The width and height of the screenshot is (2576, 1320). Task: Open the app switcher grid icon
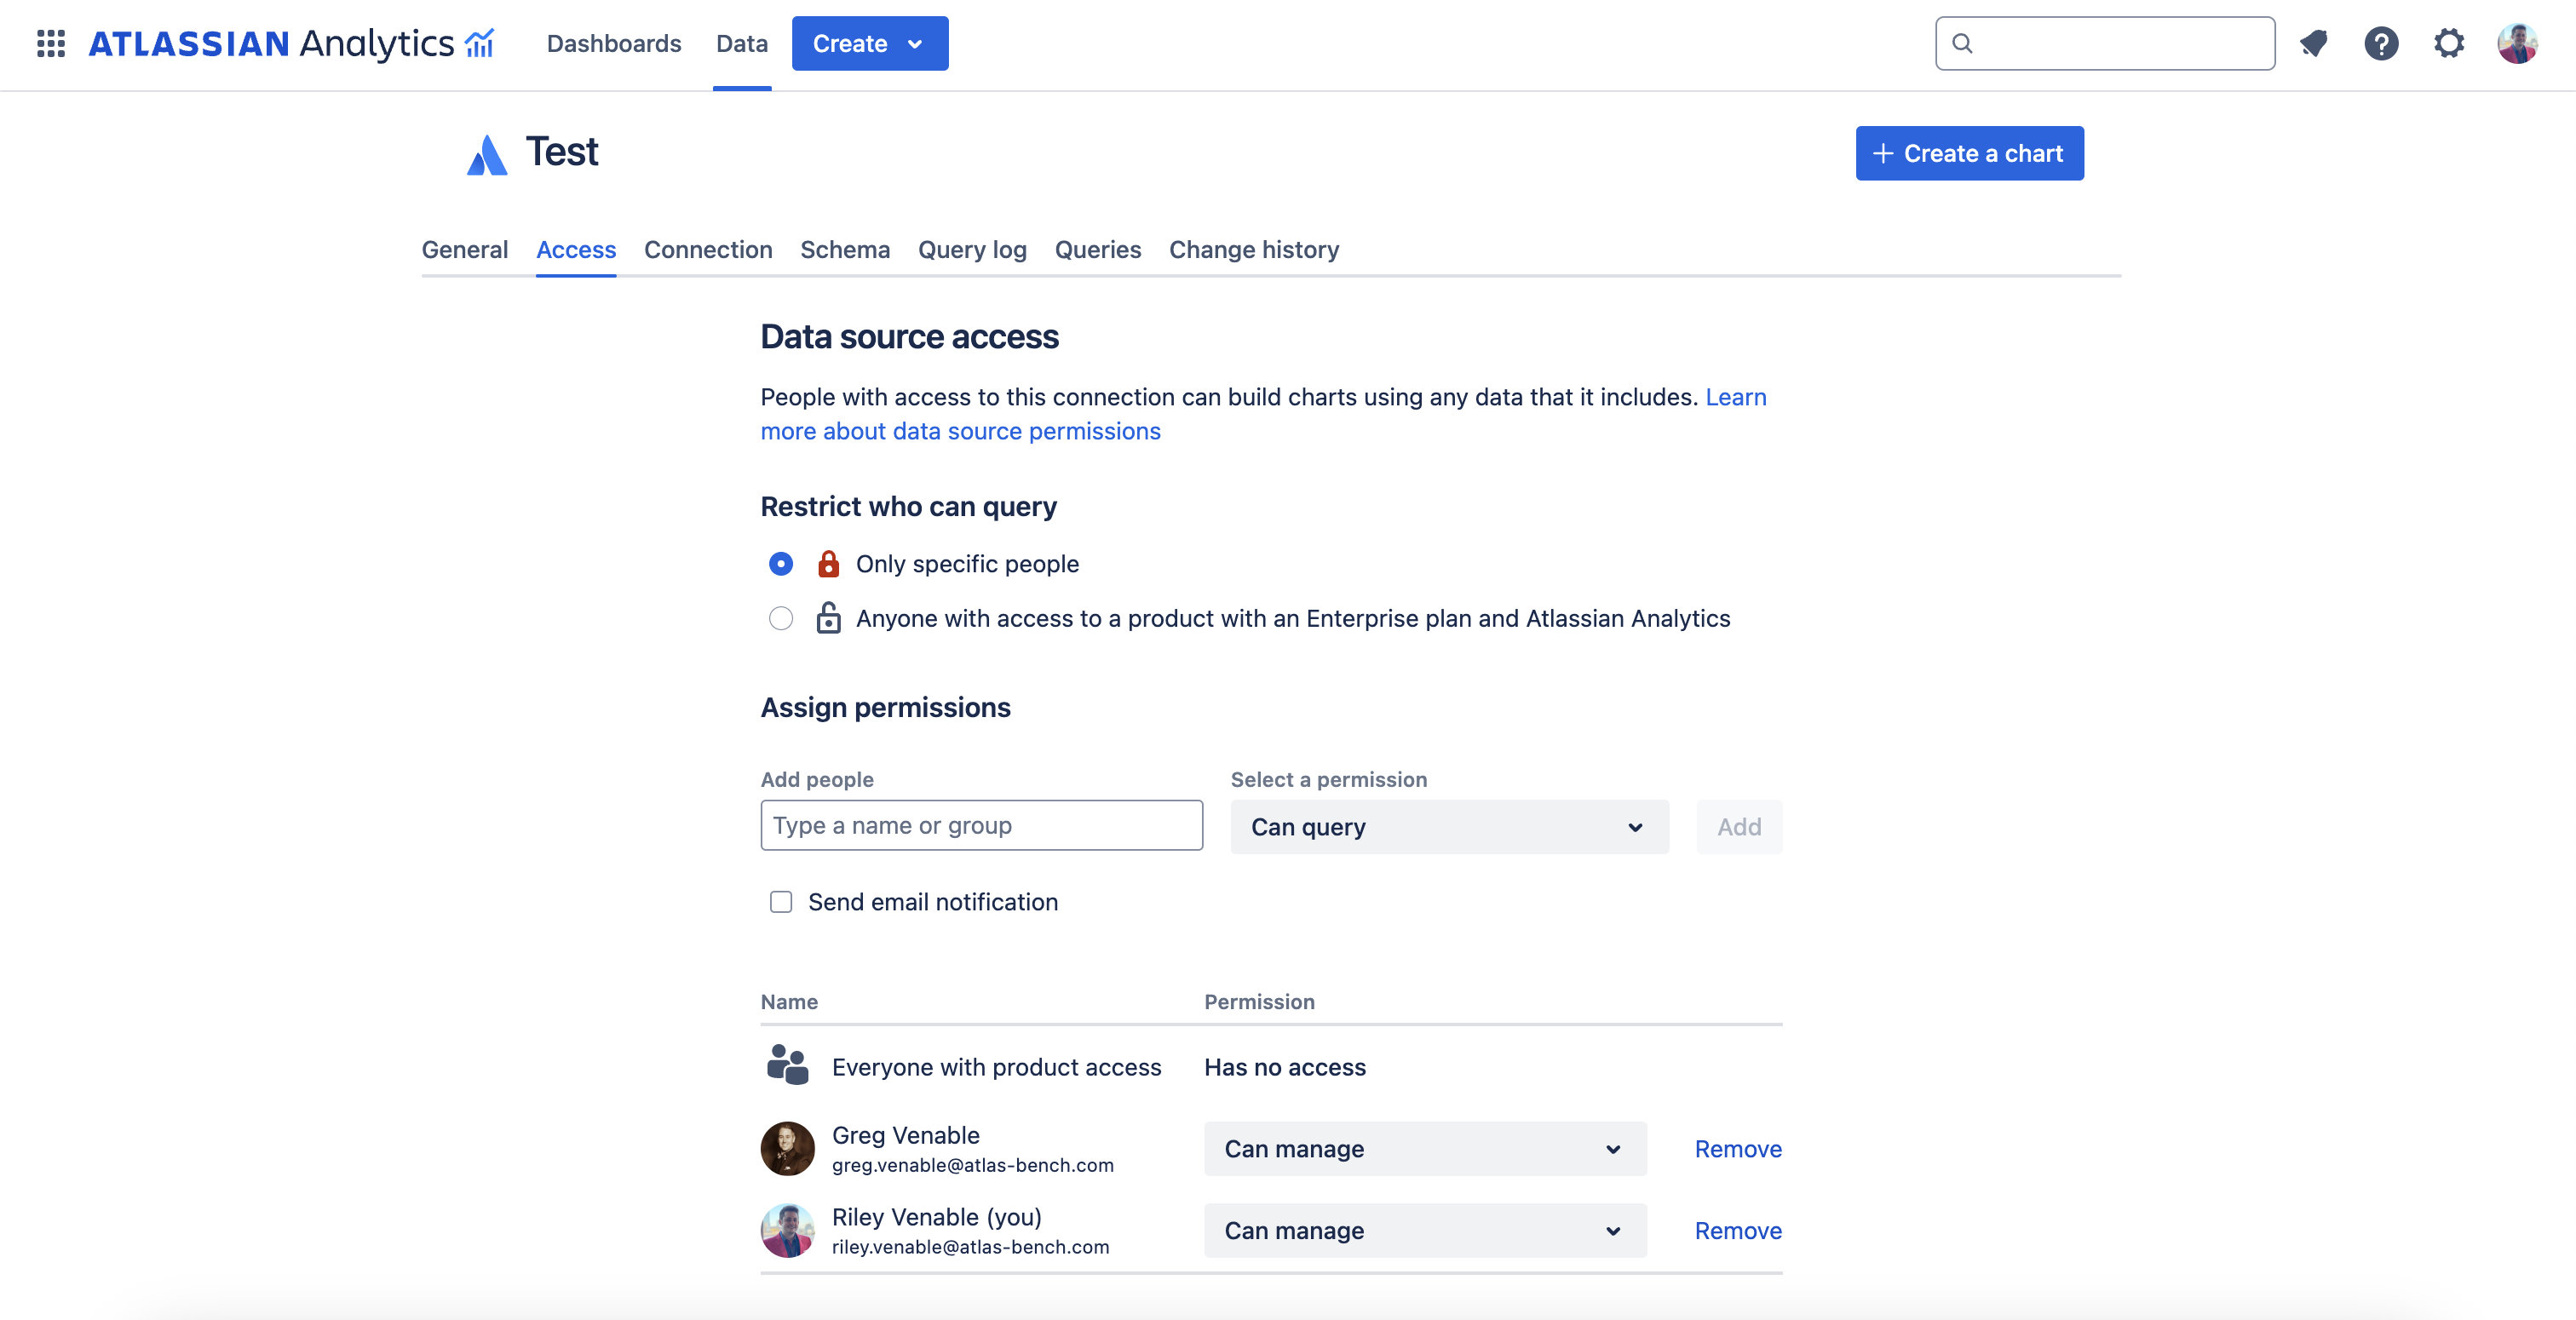(x=51, y=43)
